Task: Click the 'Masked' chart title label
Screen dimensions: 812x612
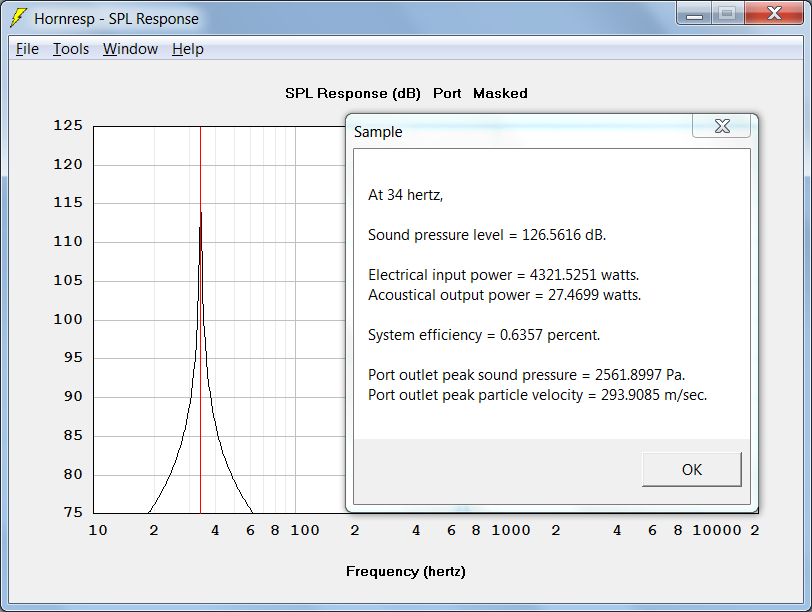Action: pos(500,93)
